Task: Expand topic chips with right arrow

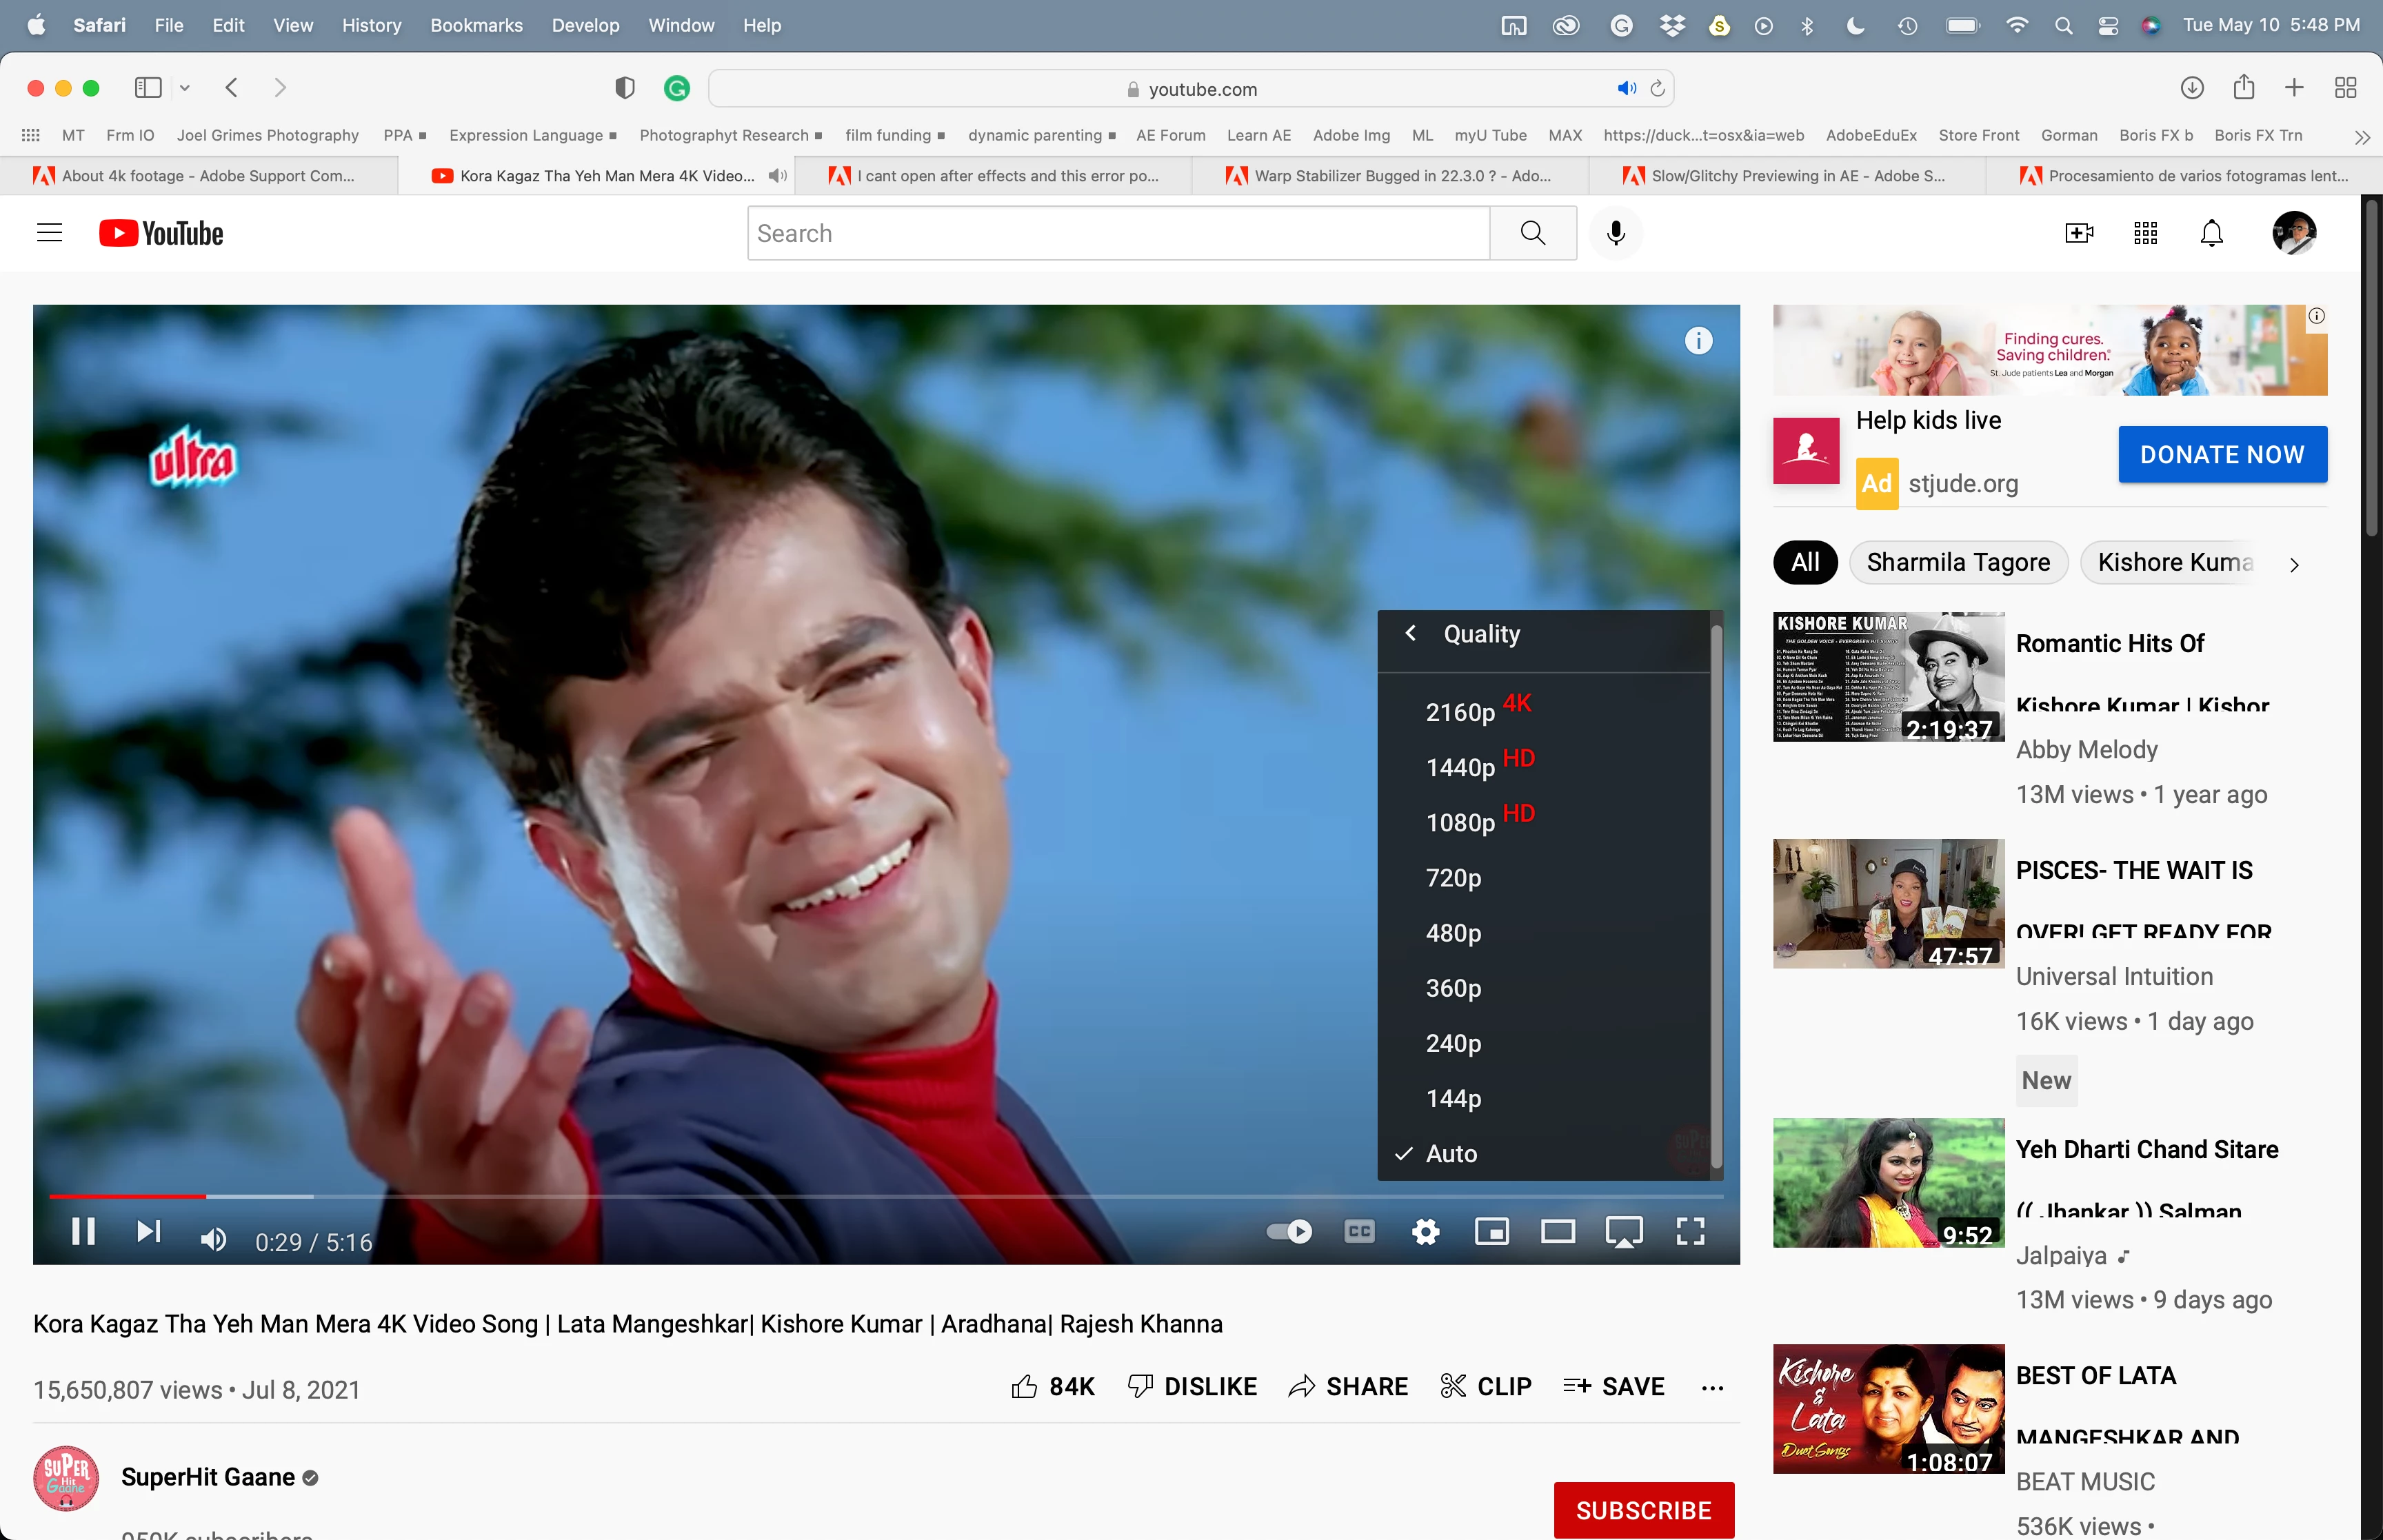Action: pyautogui.click(x=2294, y=564)
